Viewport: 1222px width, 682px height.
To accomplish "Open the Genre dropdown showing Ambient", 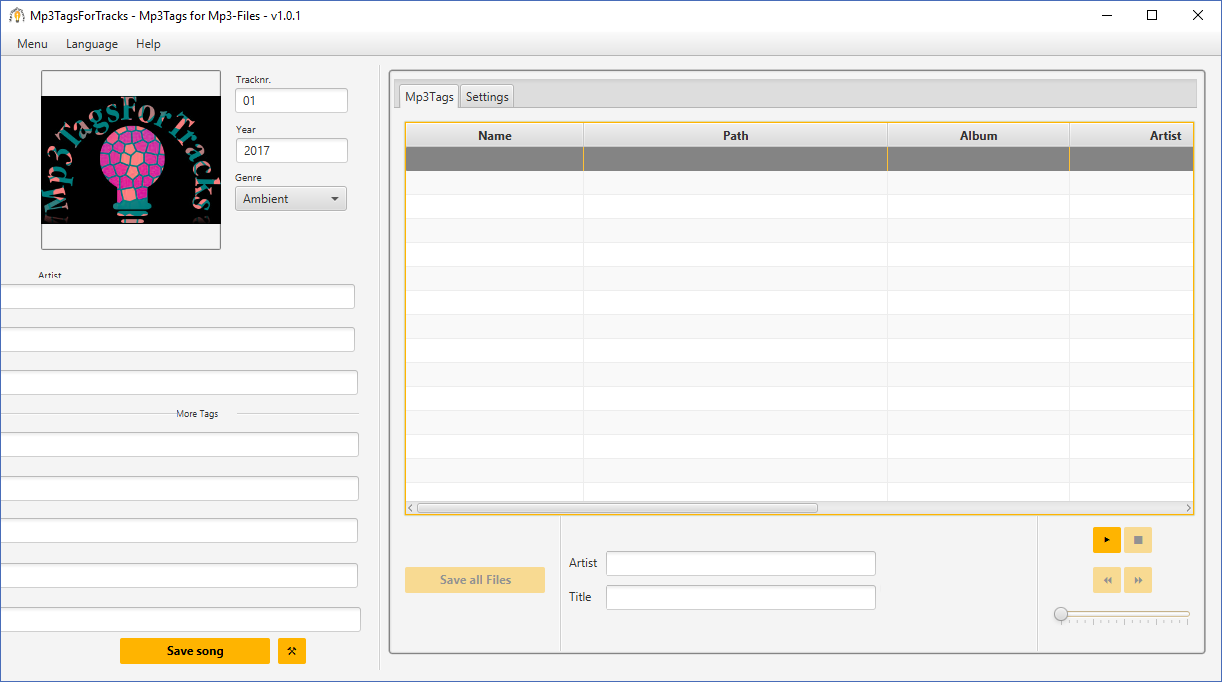I will point(291,199).
